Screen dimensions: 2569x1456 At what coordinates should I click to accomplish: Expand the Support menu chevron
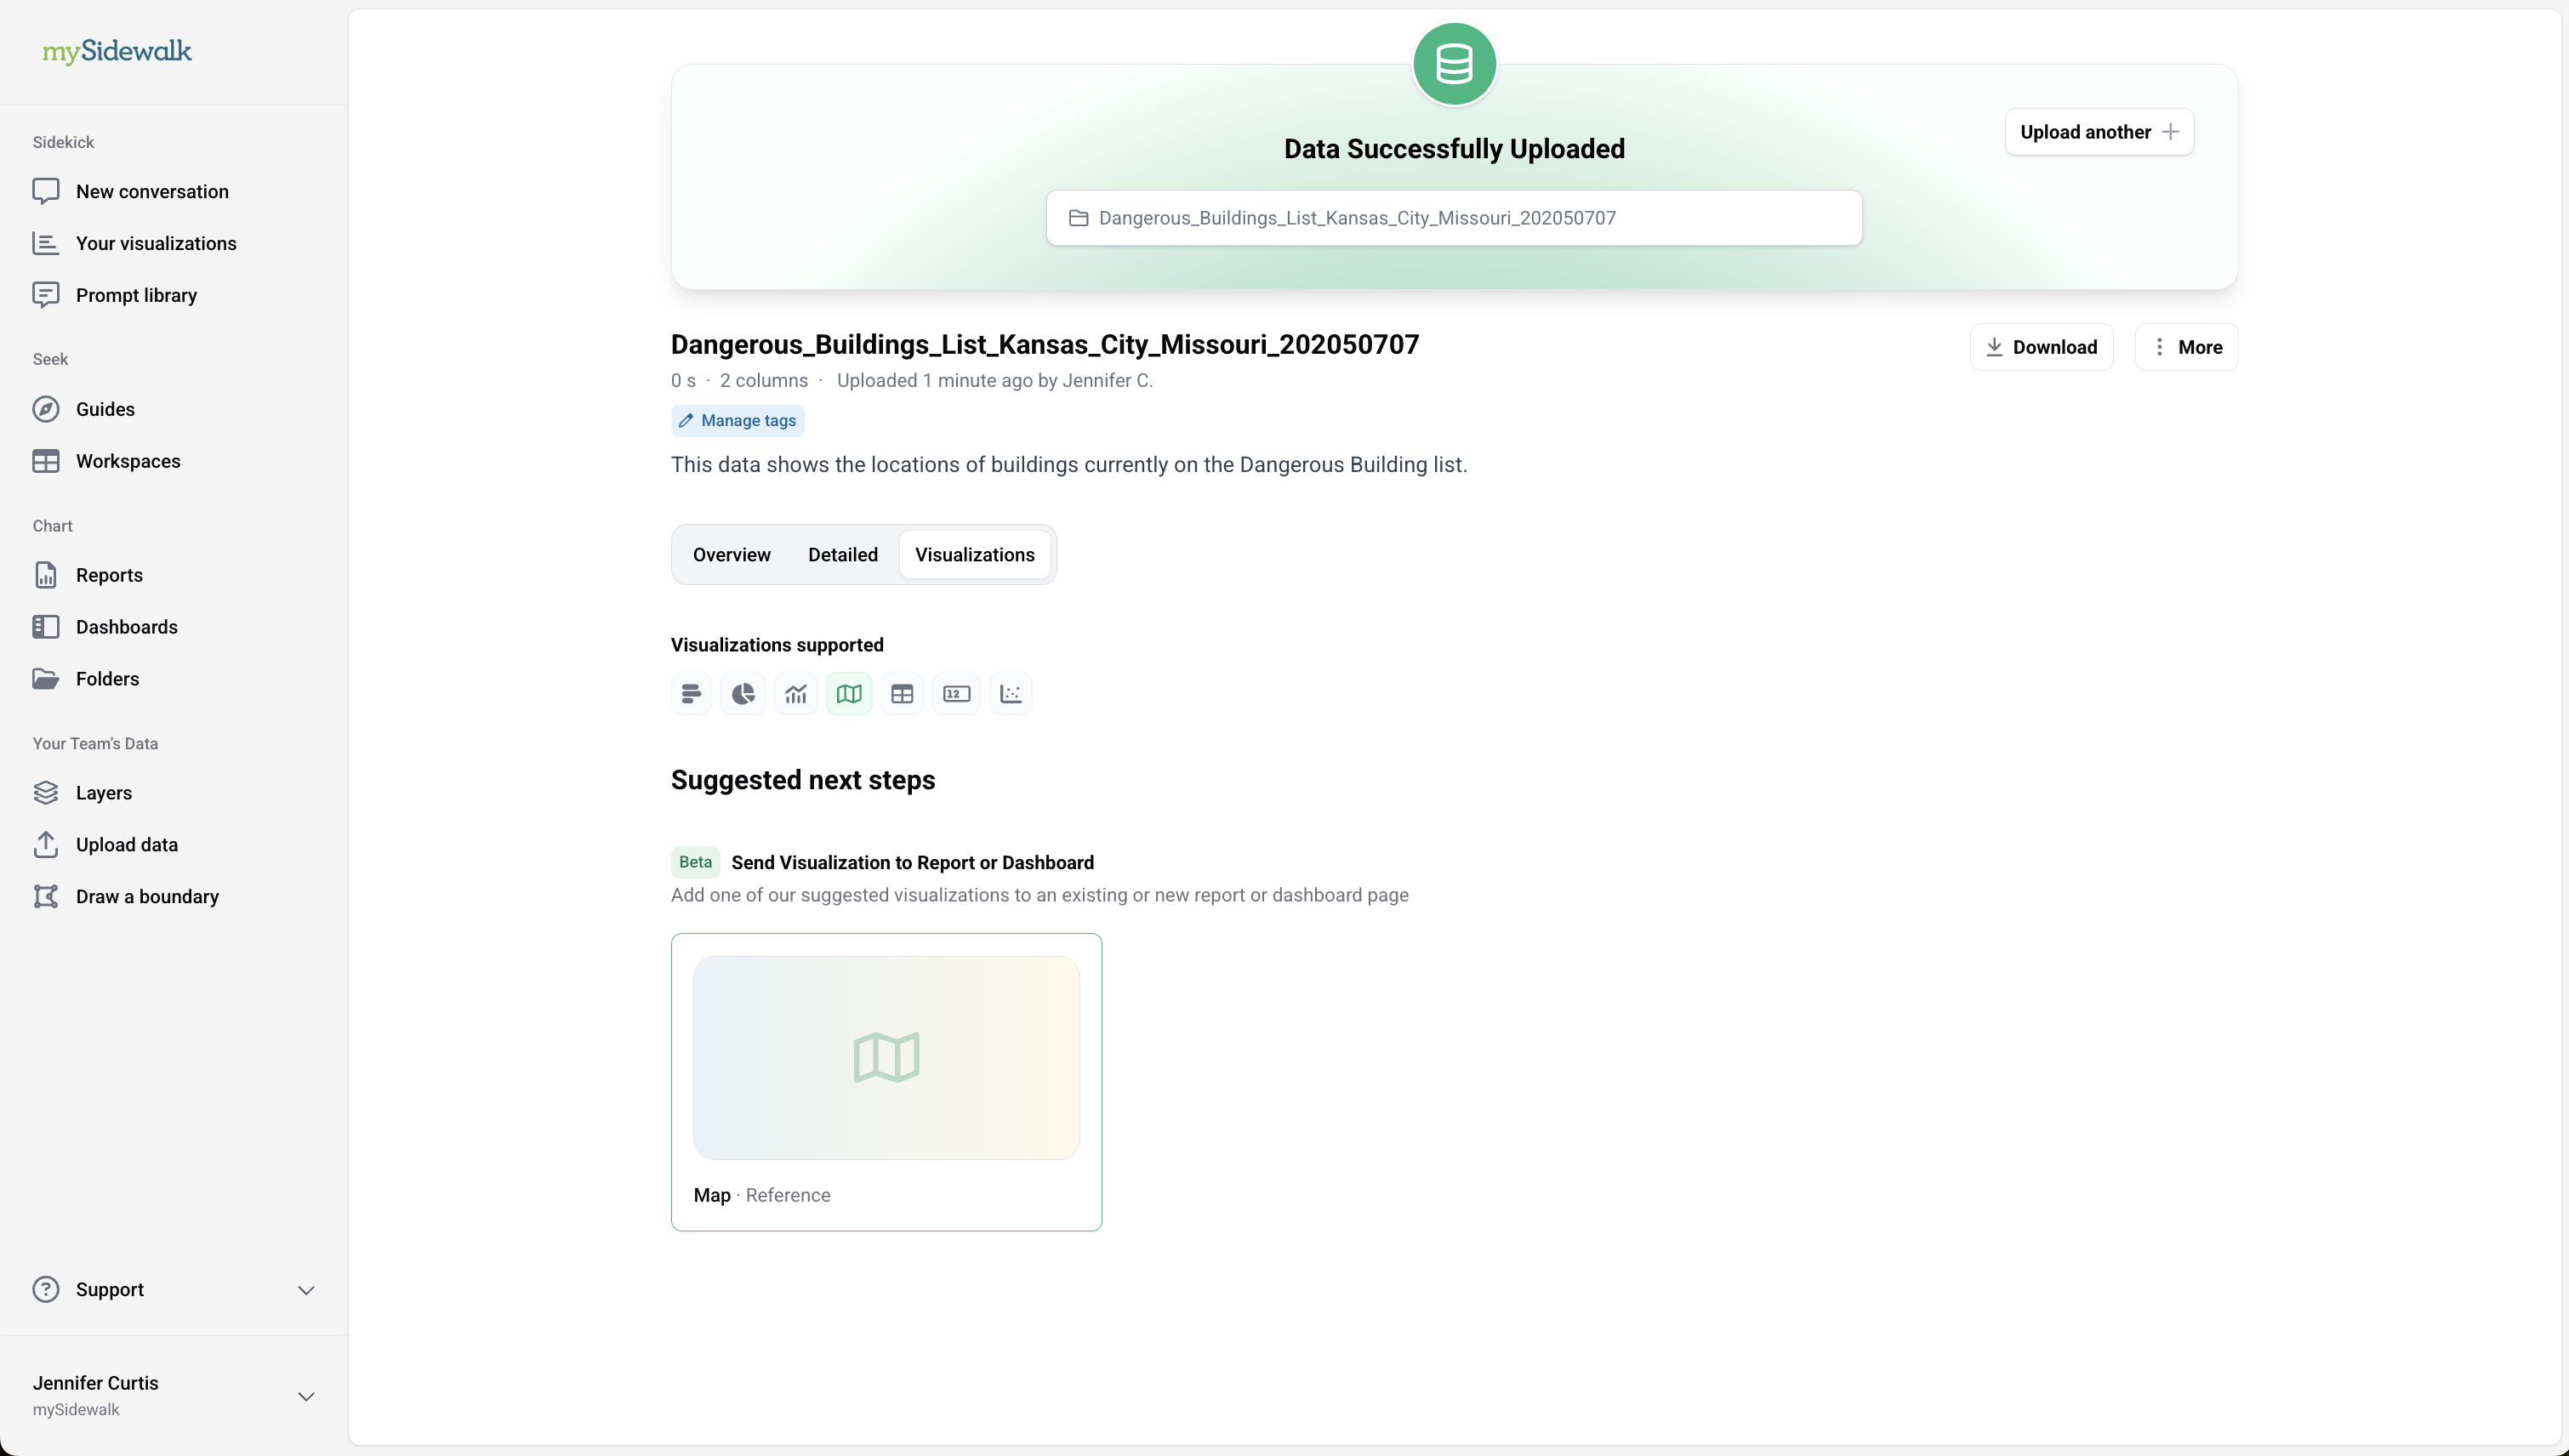coord(306,1290)
